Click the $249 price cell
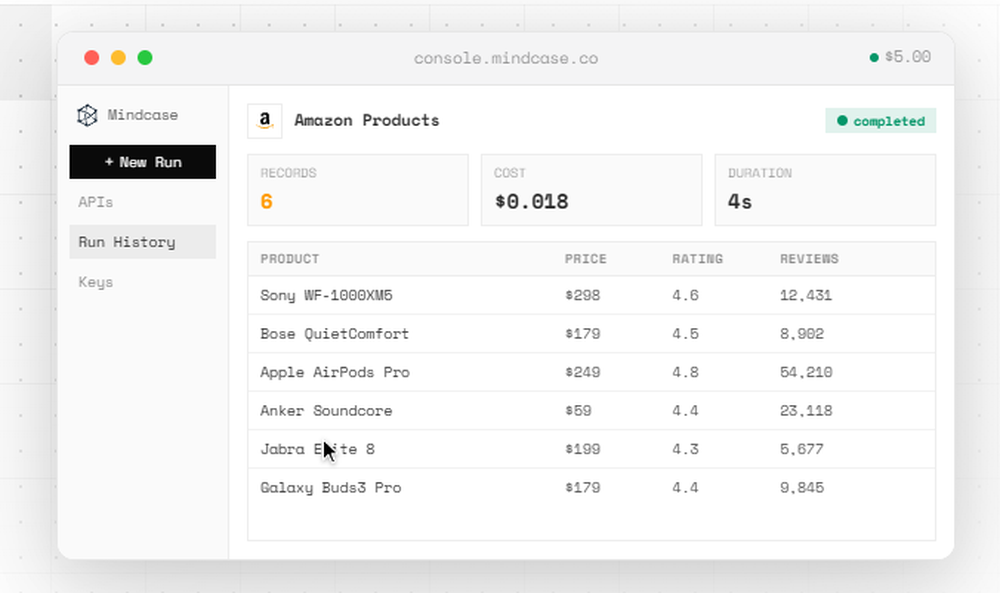The height and width of the screenshot is (593, 1000). click(x=582, y=372)
